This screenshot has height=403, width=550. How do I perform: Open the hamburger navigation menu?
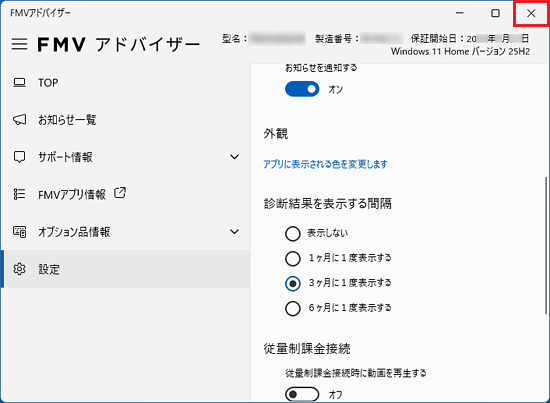(19, 44)
